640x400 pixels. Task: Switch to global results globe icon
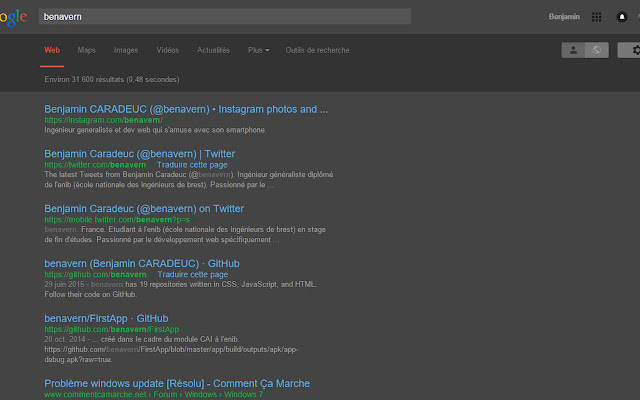(597, 50)
